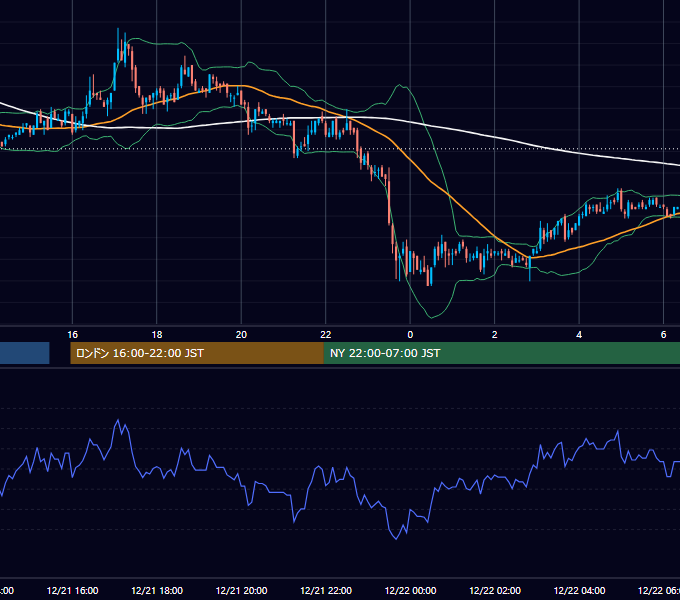Image resolution: width=680 pixels, height=600 pixels.
Task: Click the 12/22 00:00 label on oscillator axis
Action: coord(410,590)
